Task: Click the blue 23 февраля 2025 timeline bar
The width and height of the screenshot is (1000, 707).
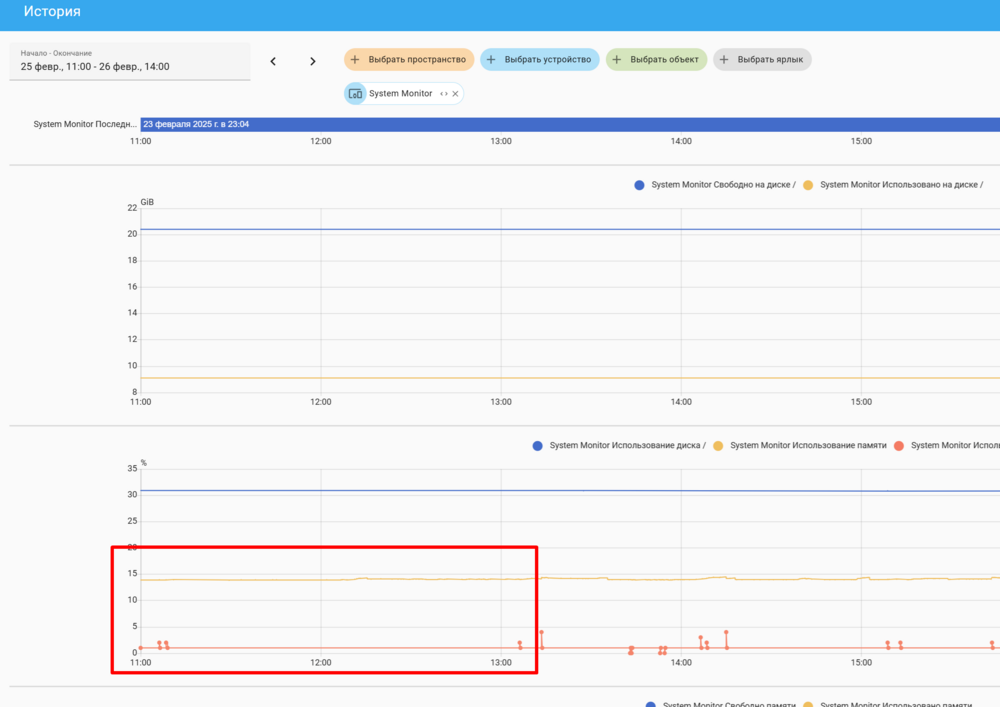Action: point(570,125)
